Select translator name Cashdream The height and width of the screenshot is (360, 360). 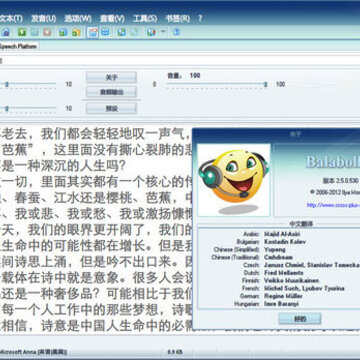pyautogui.click(x=278, y=257)
